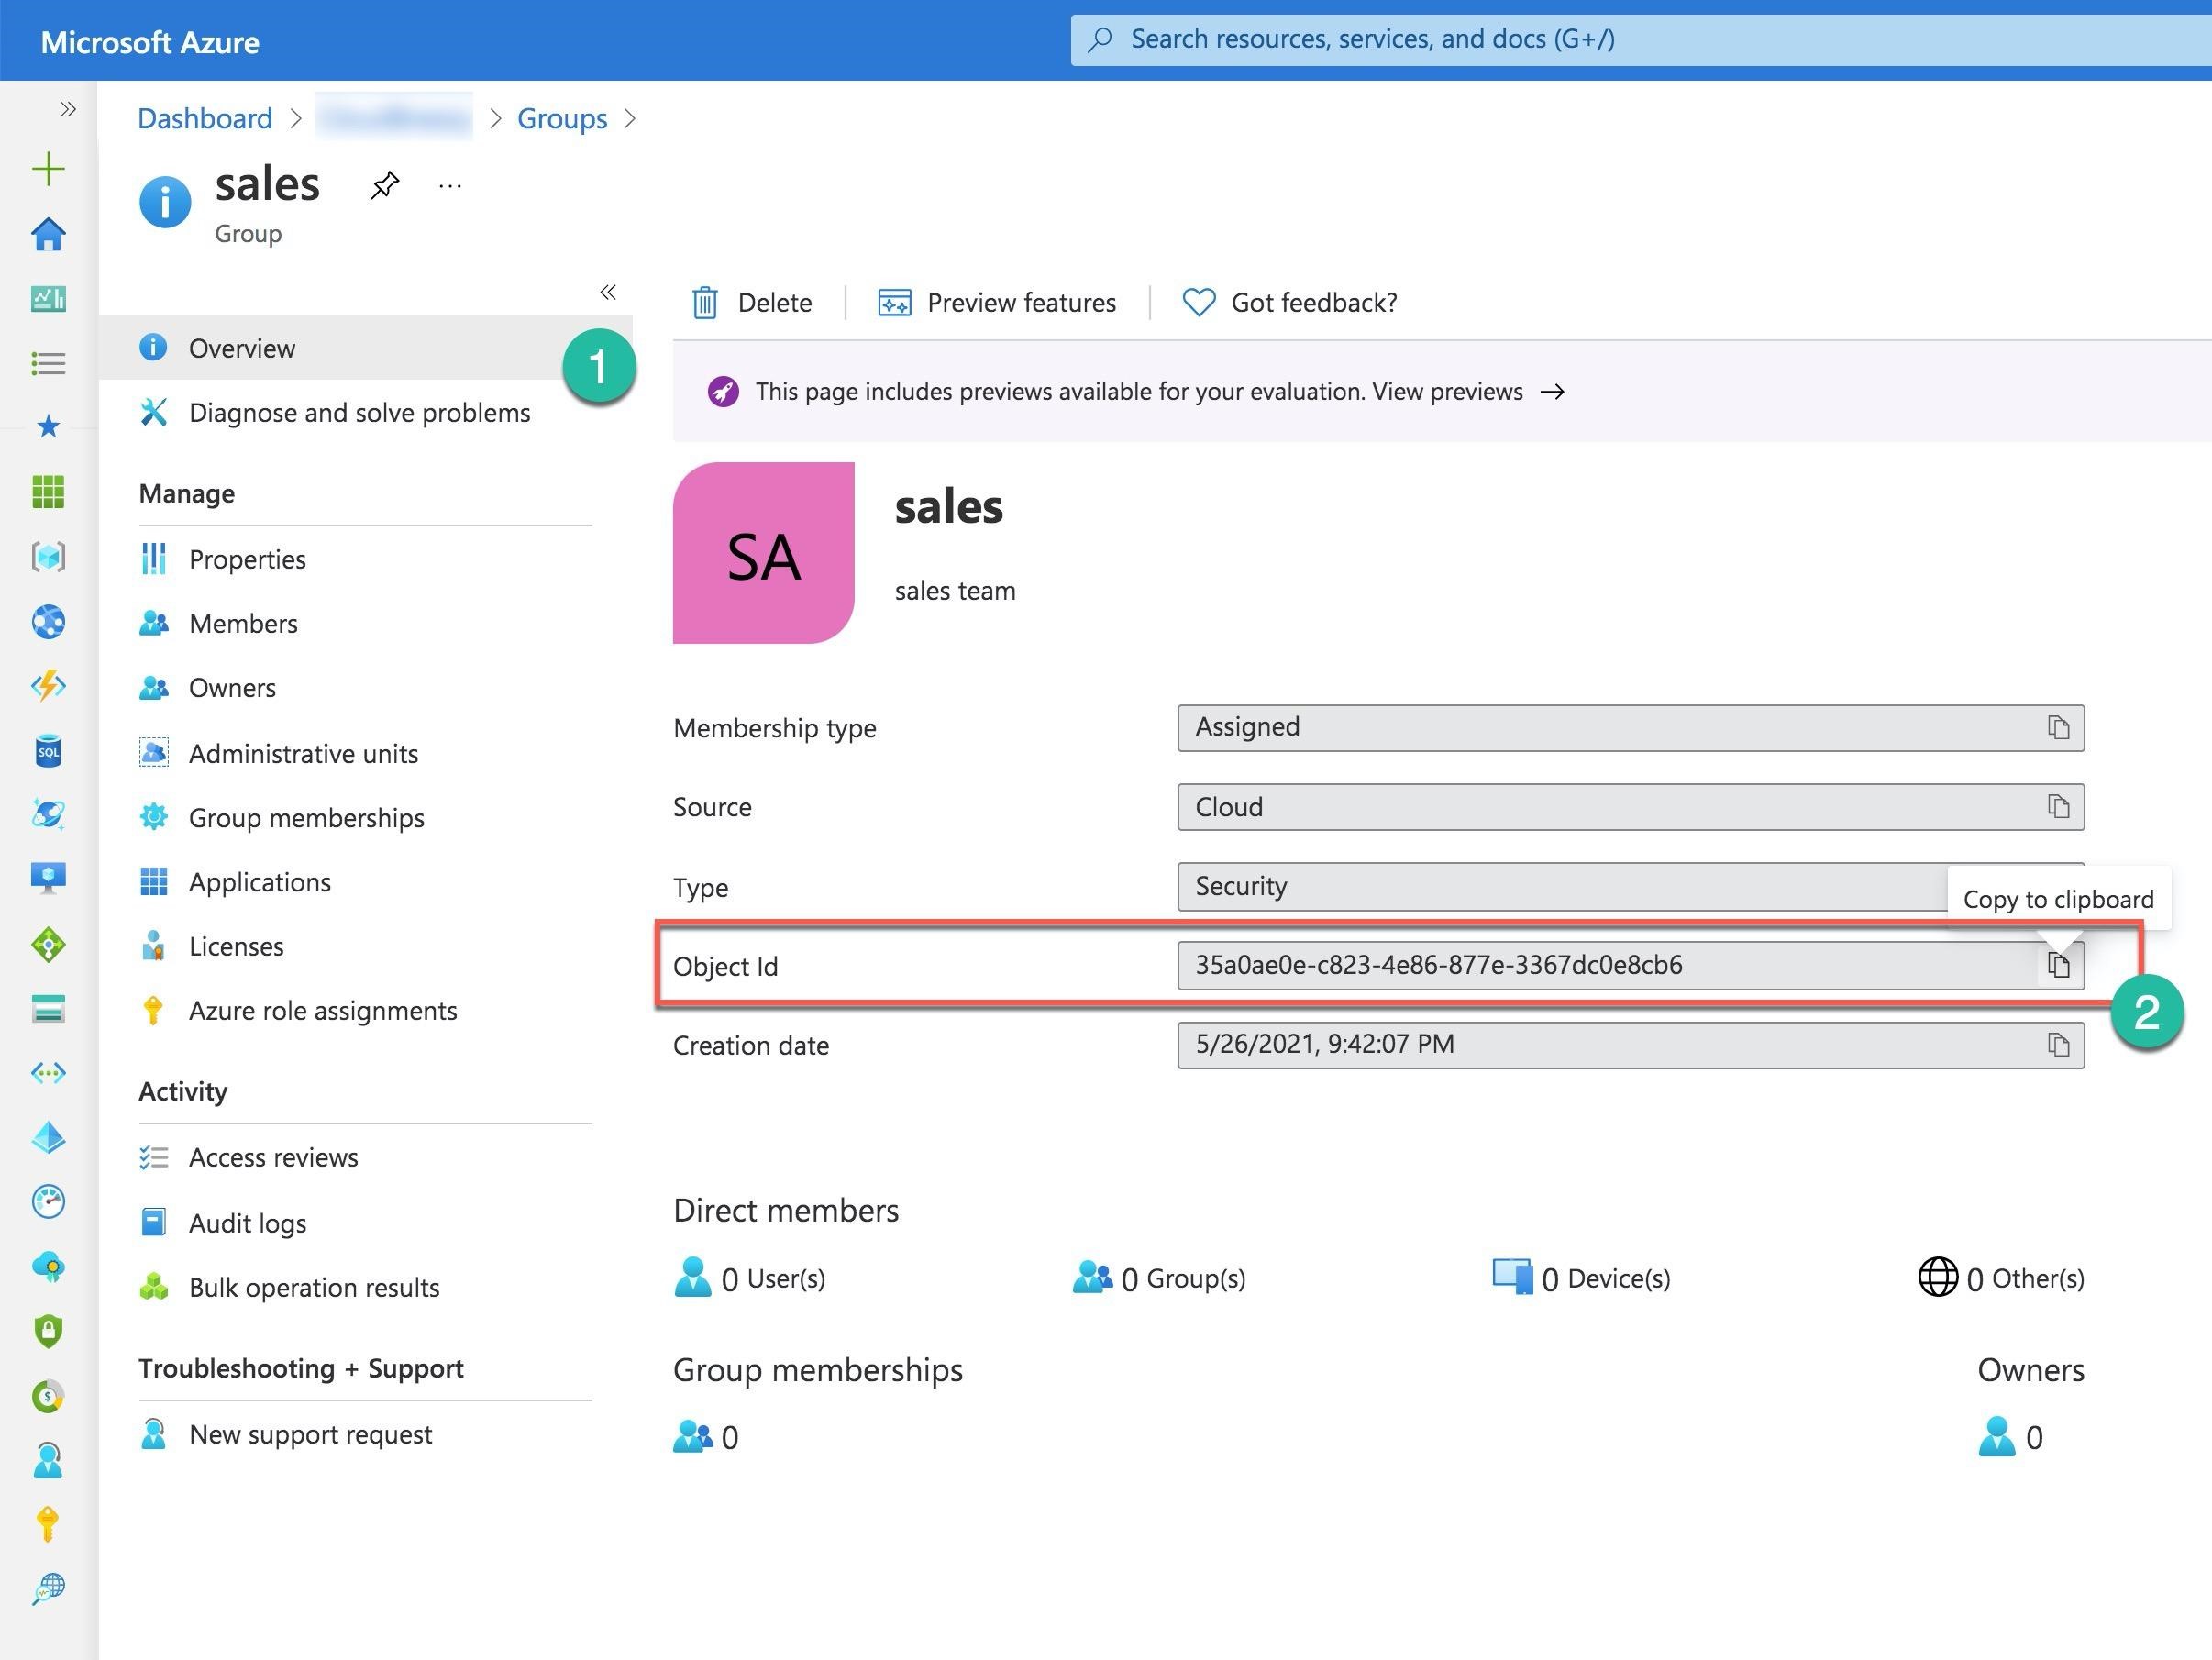Open App Services globe icon

(x=48, y=621)
